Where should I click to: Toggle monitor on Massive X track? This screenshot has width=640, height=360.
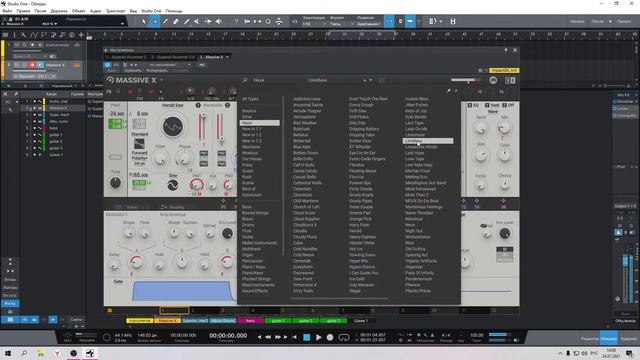pos(40,65)
